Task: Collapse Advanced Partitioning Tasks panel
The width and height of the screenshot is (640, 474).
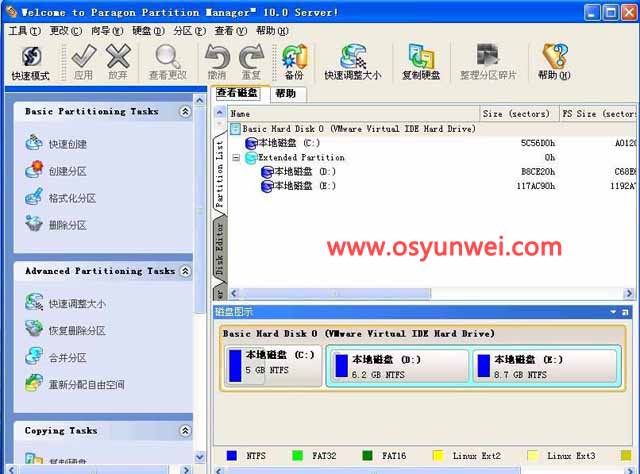Action: tap(185, 271)
